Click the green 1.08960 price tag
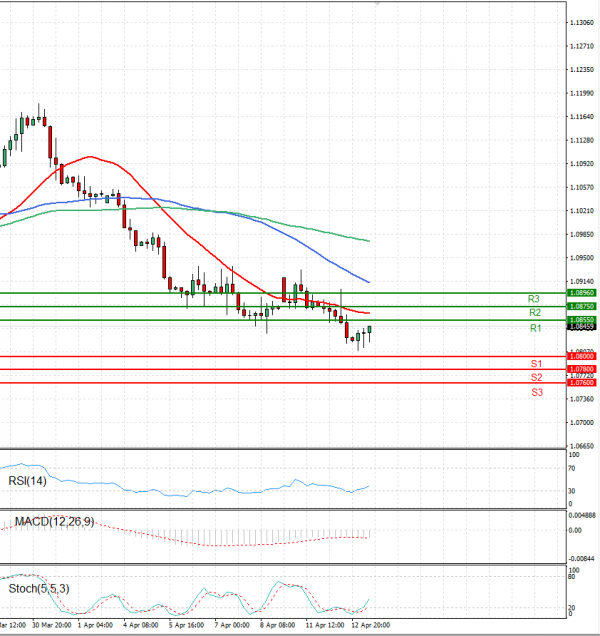 coord(582,293)
